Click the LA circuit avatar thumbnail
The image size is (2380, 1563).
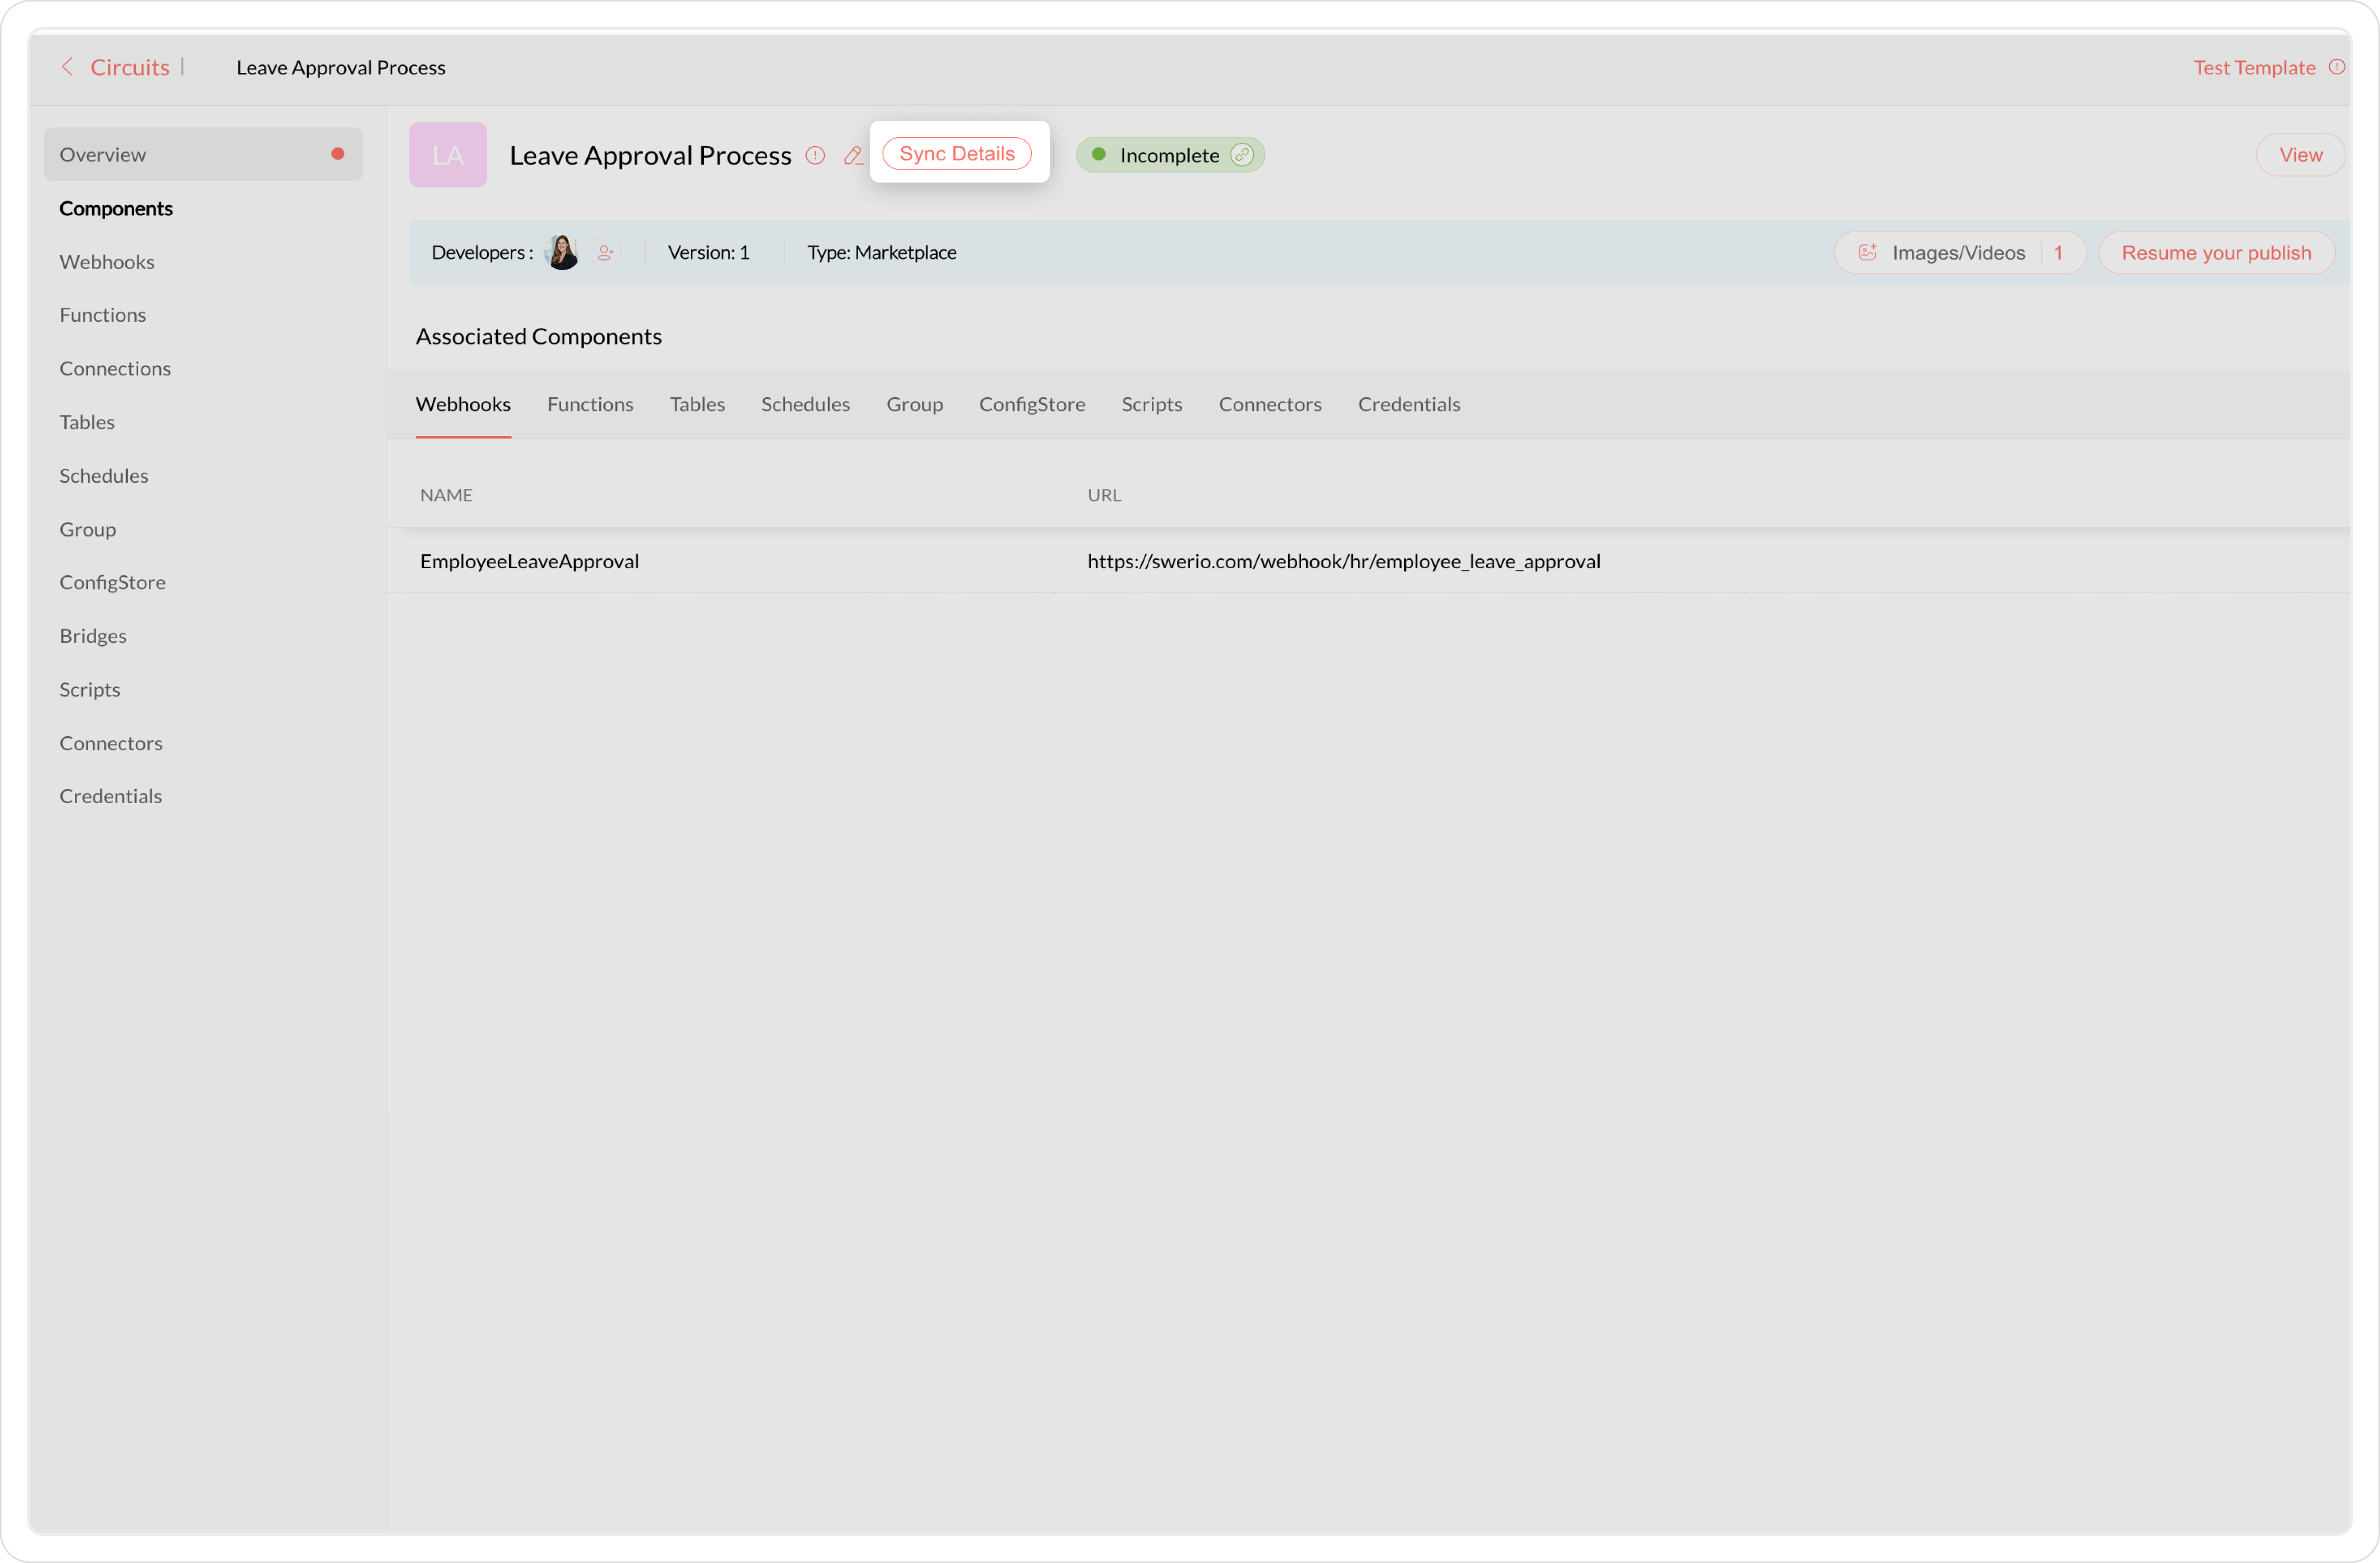point(448,154)
